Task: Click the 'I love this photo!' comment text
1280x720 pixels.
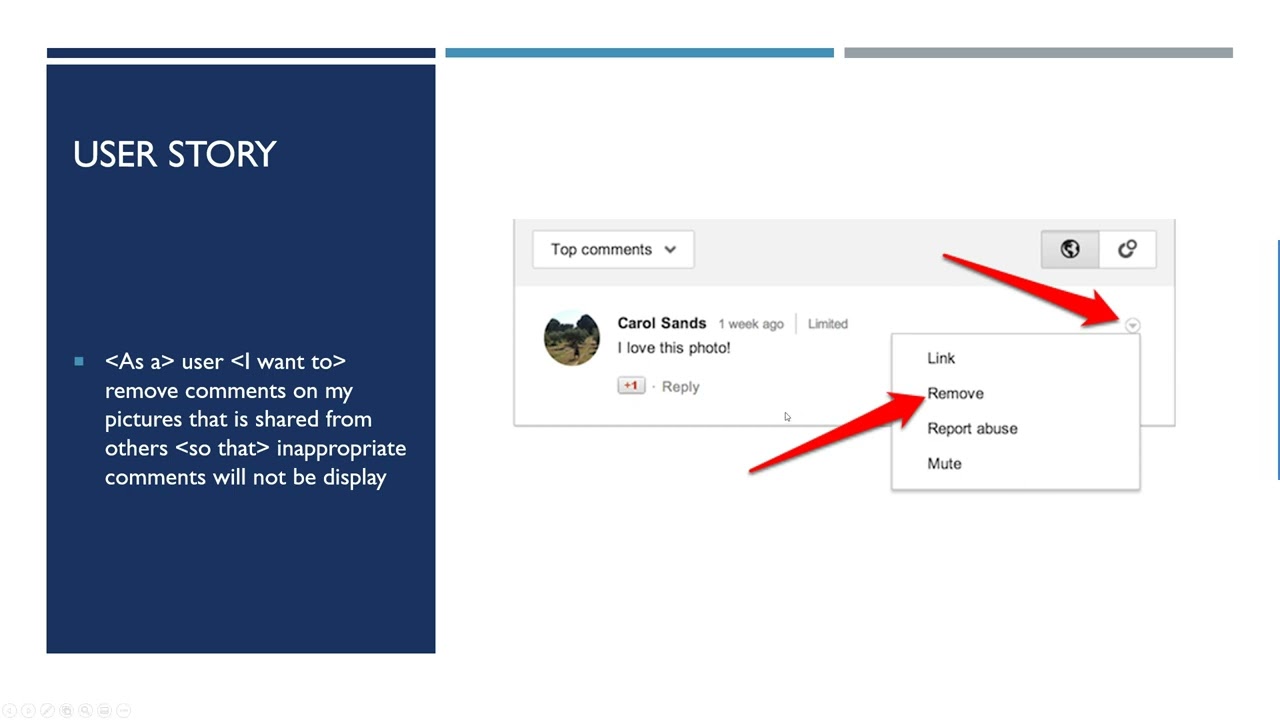Action: click(674, 348)
